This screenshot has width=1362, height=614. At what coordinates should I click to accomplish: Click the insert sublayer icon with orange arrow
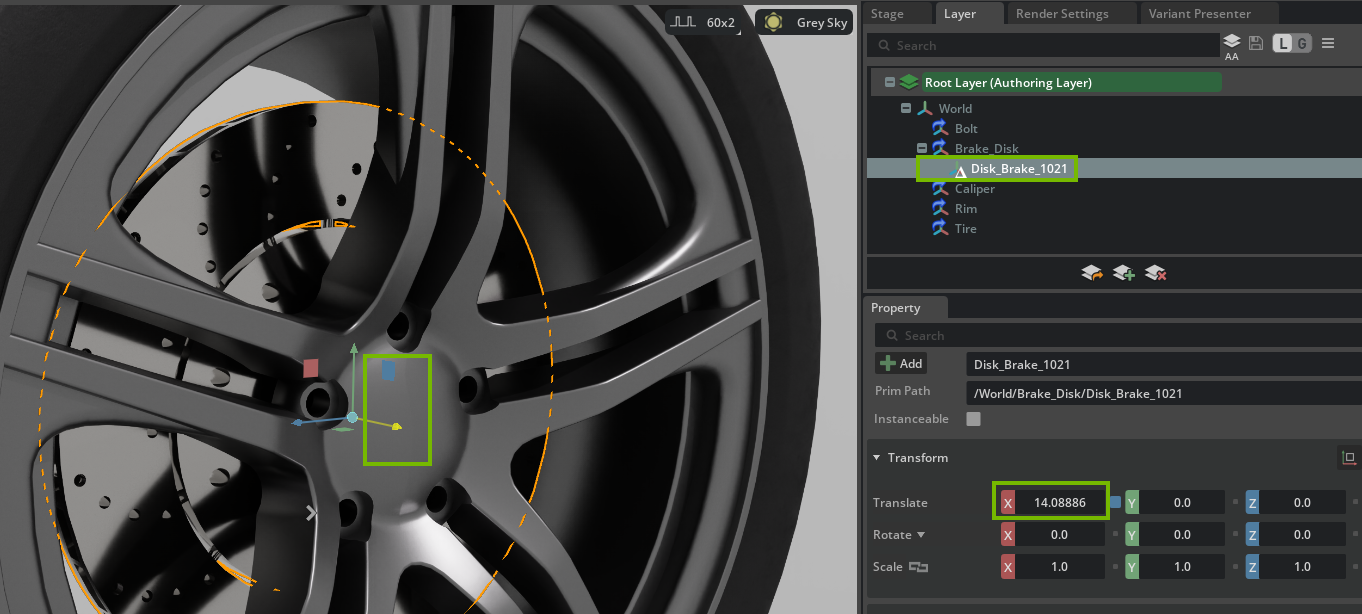coord(1091,272)
